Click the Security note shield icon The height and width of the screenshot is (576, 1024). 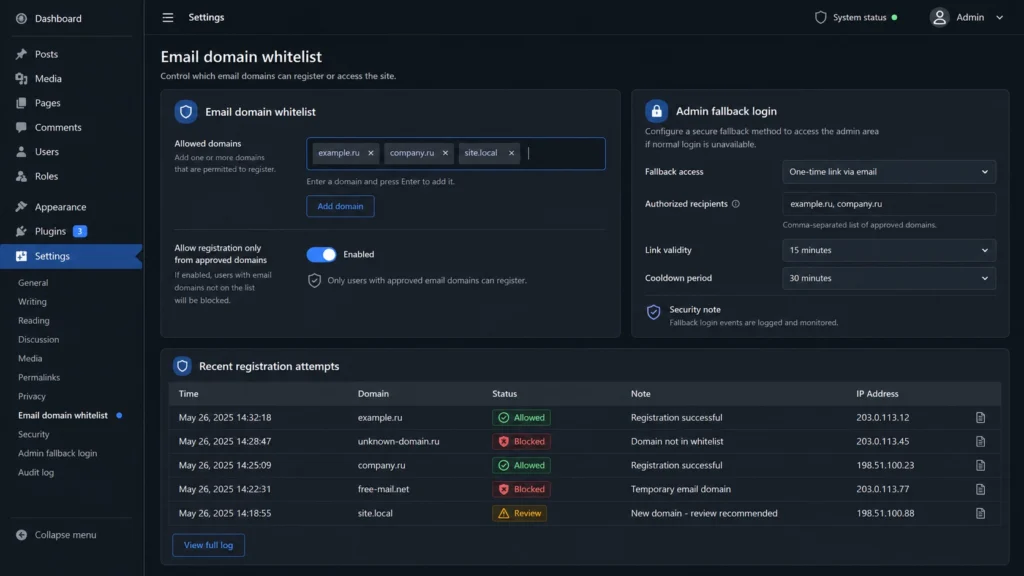pyautogui.click(x=653, y=312)
